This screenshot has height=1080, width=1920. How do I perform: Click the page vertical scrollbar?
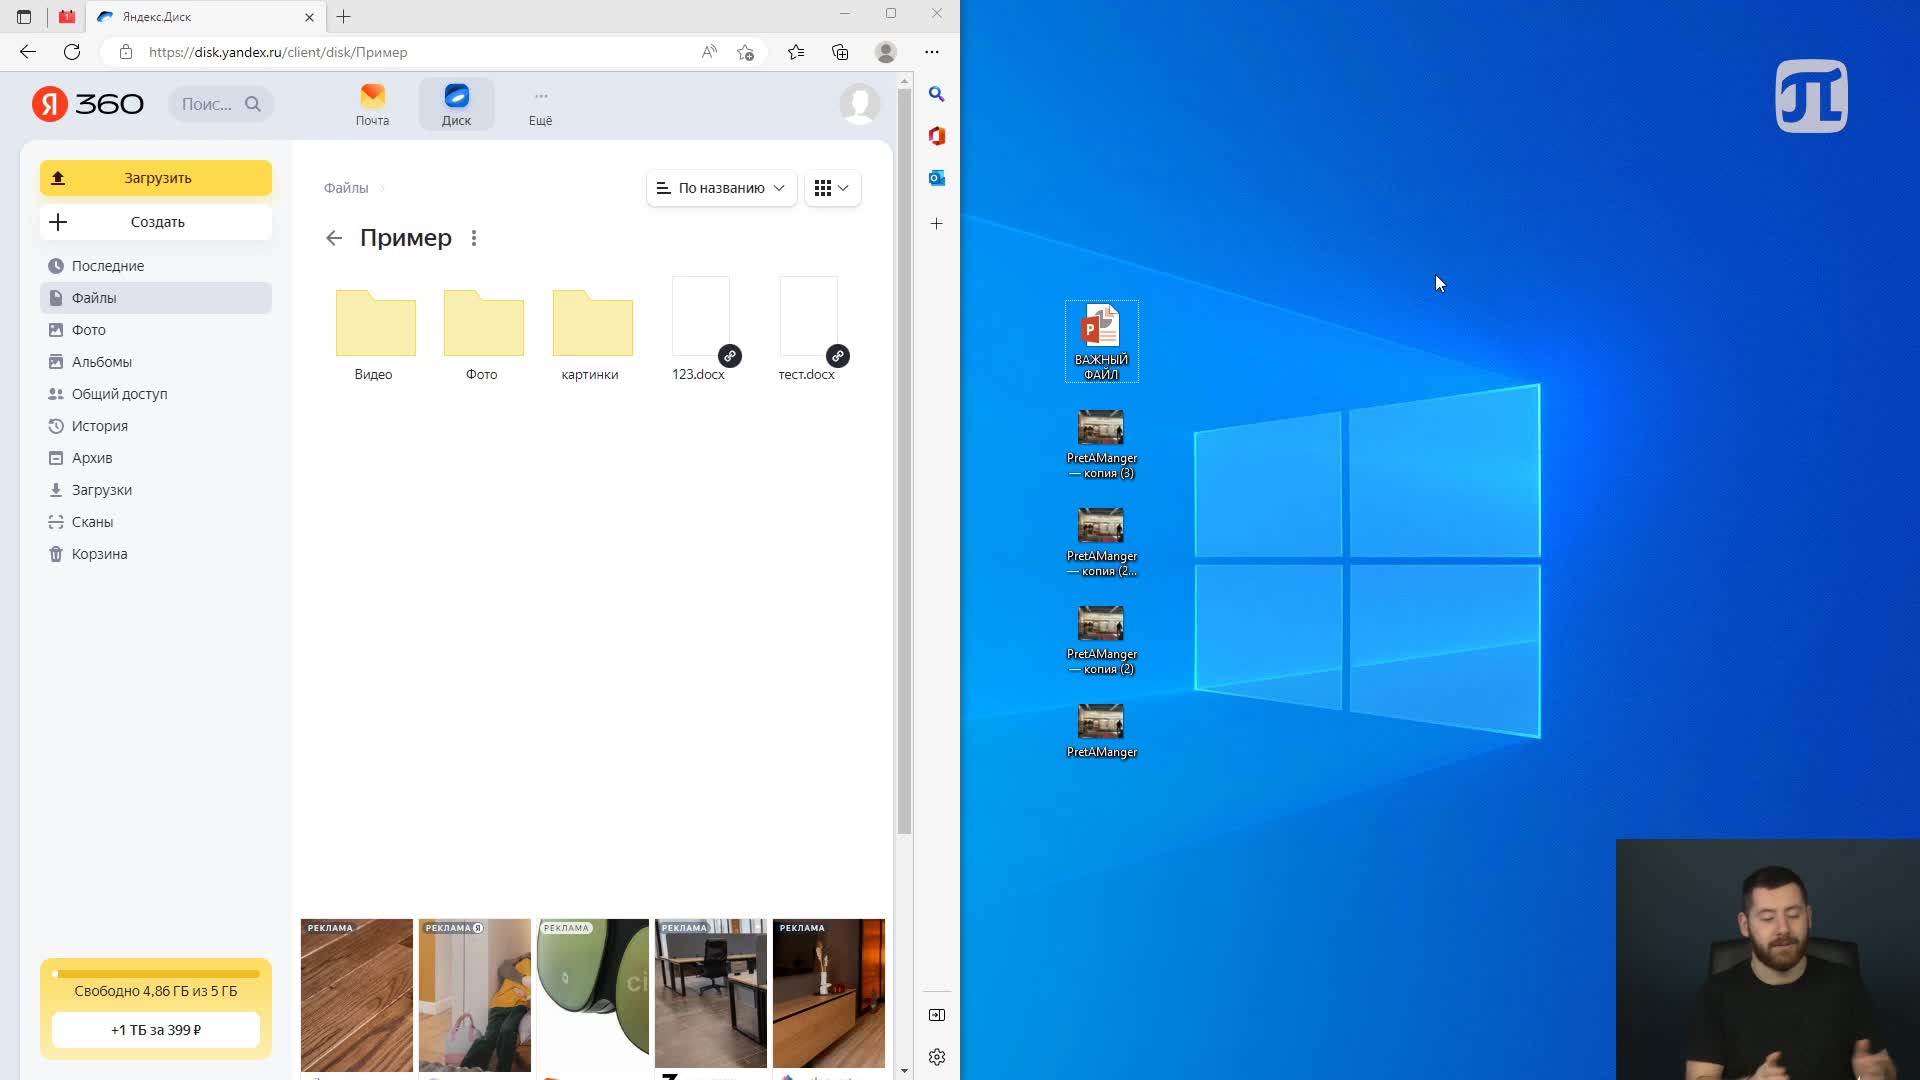(904, 460)
